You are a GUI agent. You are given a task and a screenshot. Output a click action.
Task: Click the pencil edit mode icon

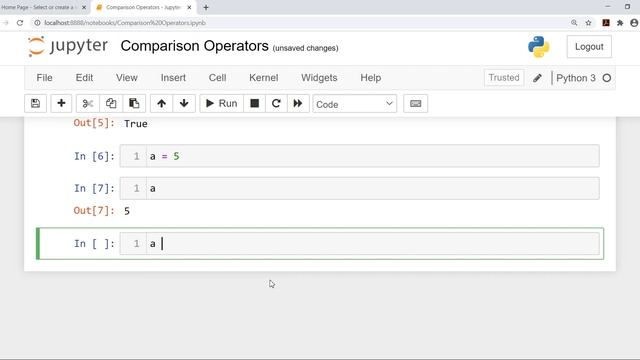(x=537, y=78)
